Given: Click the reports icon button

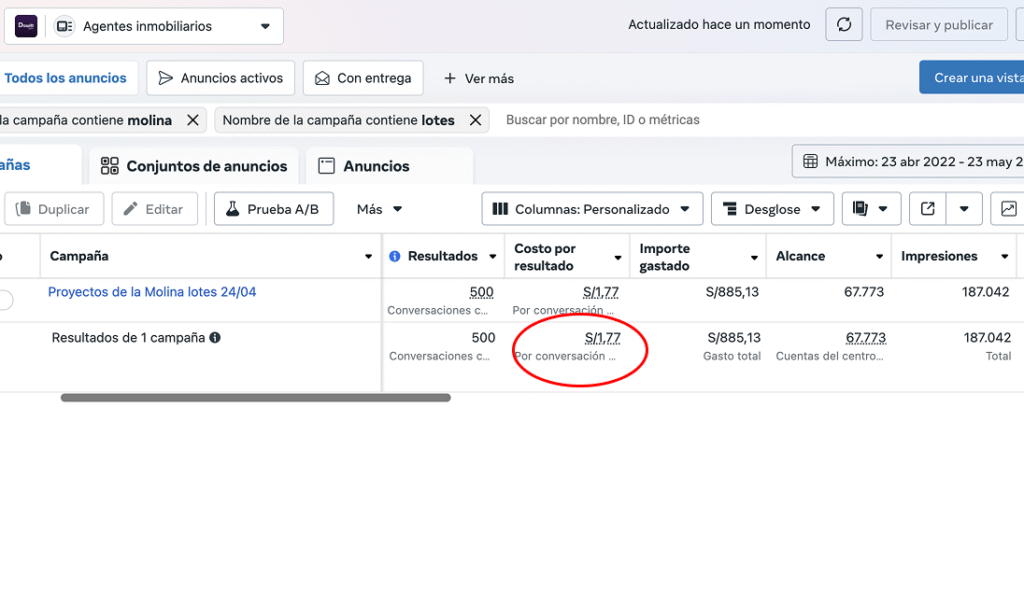Looking at the screenshot, I should tap(859, 209).
